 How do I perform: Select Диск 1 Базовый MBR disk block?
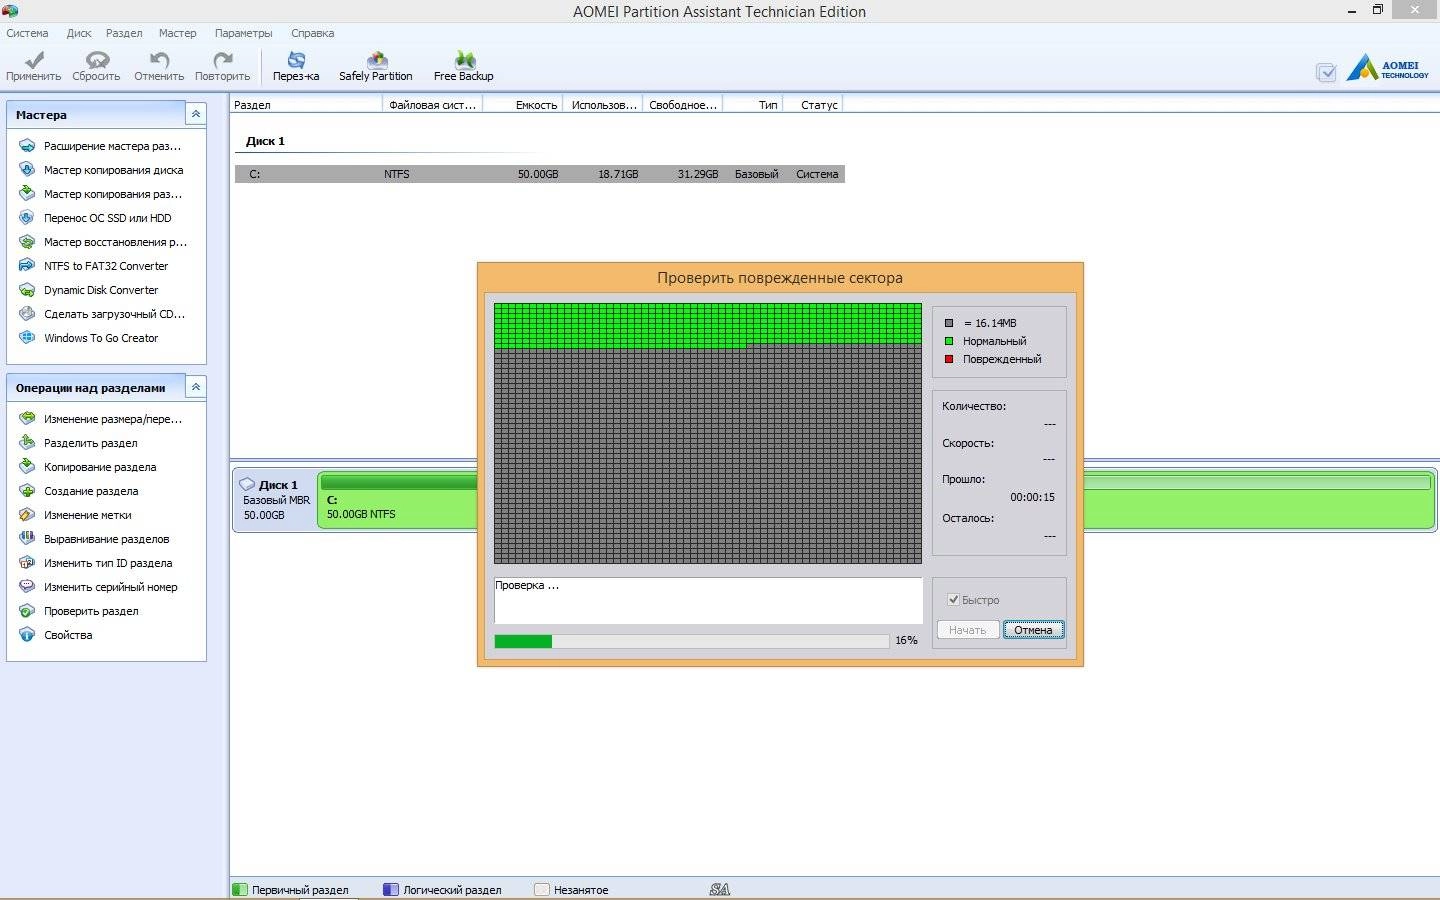click(275, 500)
